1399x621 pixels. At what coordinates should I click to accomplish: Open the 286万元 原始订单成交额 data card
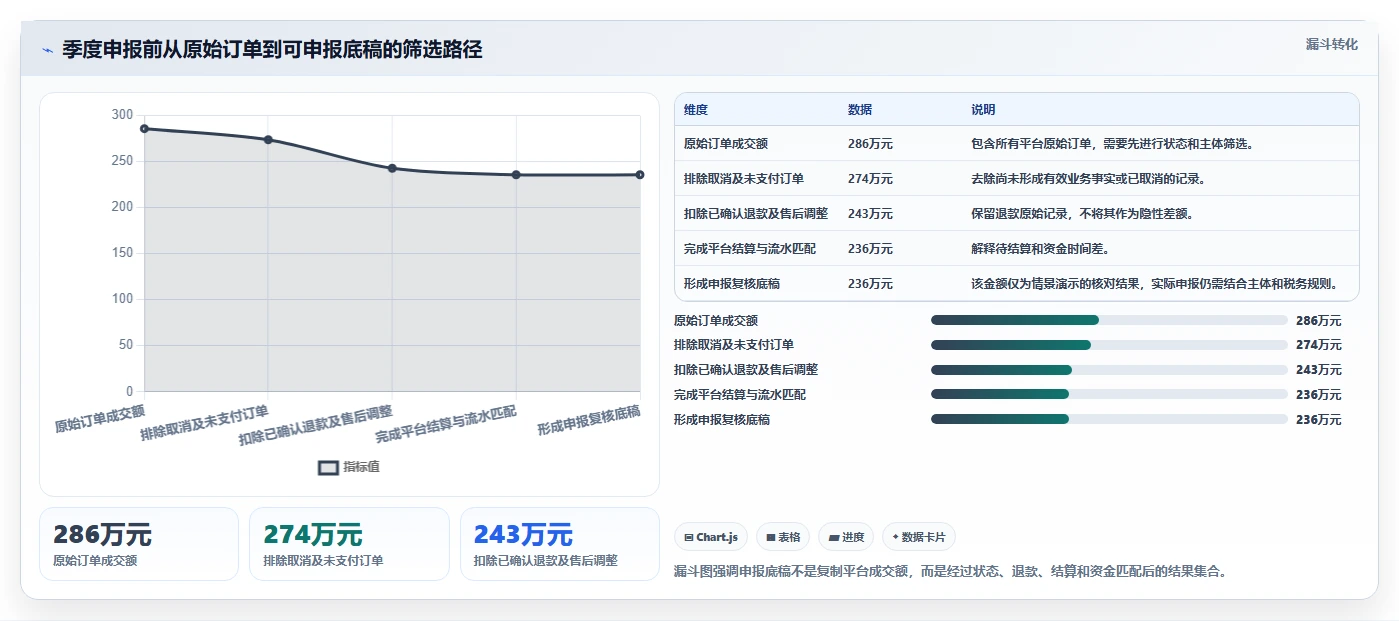[139, 544]
